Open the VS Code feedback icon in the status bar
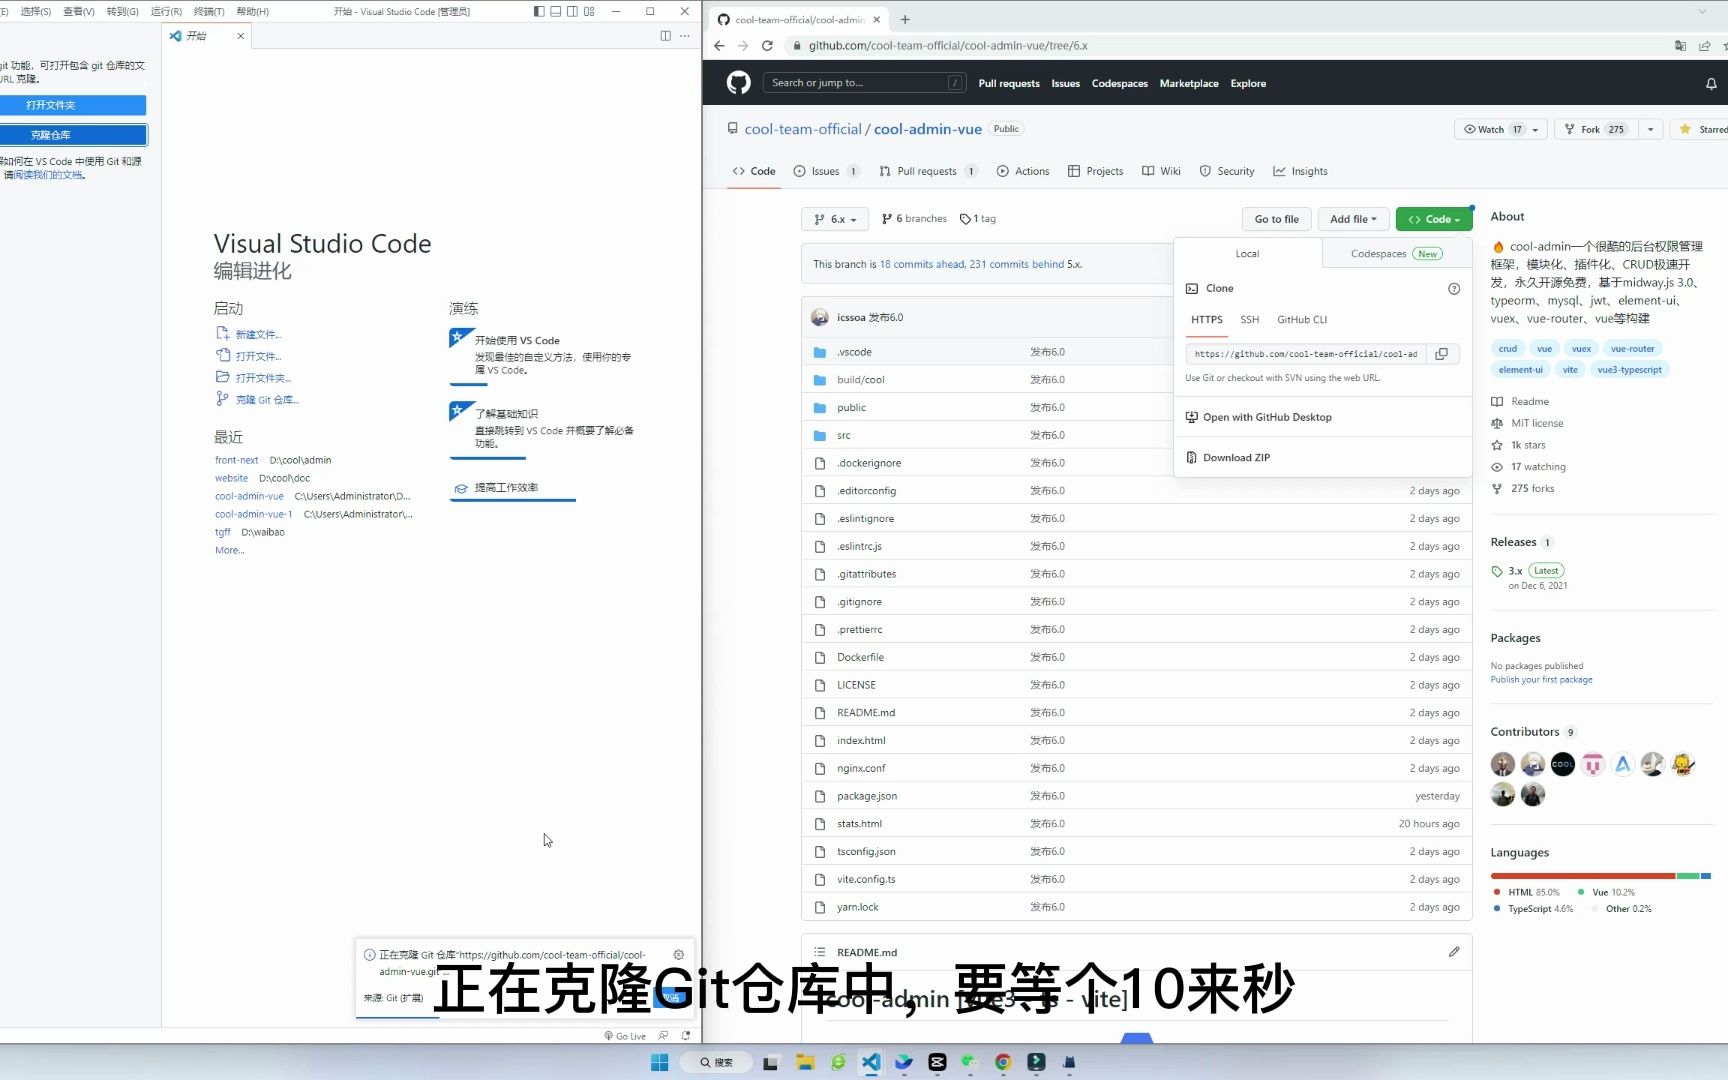Viewport: 1728px width, 1080px height. pyautogui.click(x=663, y=1036)
